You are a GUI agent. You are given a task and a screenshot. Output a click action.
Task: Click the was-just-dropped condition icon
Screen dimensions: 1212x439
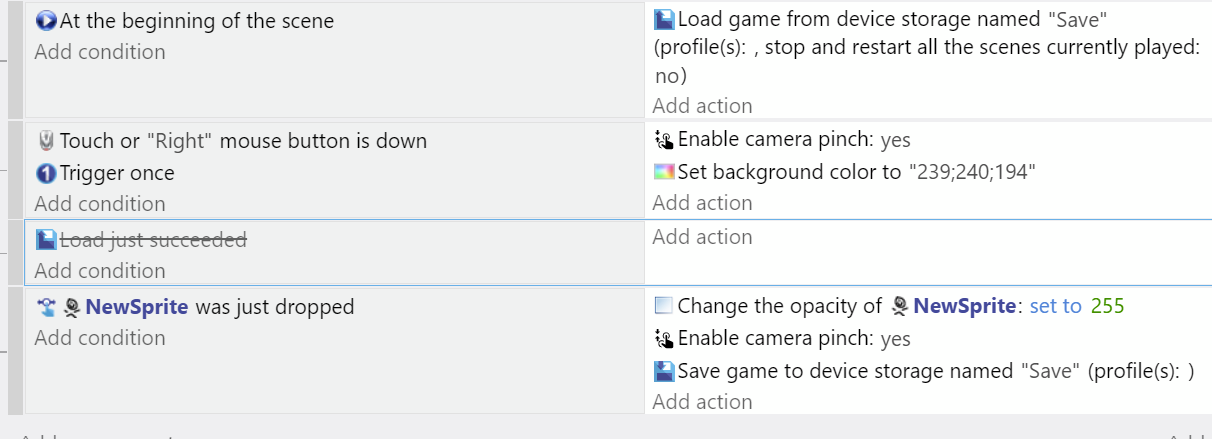click(x=46, y=307)
